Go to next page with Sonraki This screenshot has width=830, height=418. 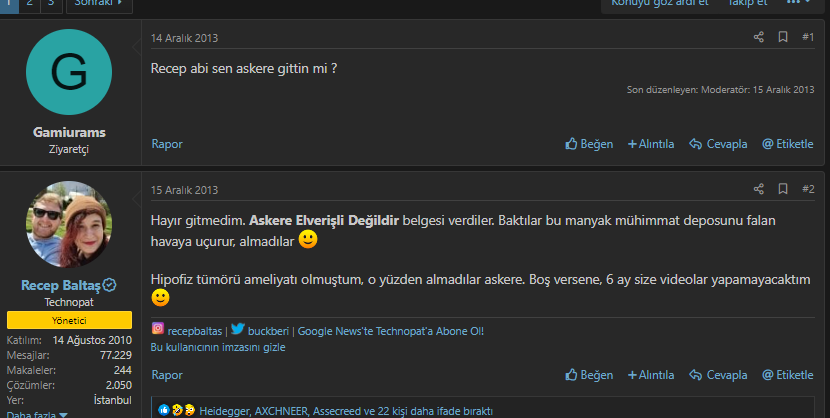coord(99,3)
